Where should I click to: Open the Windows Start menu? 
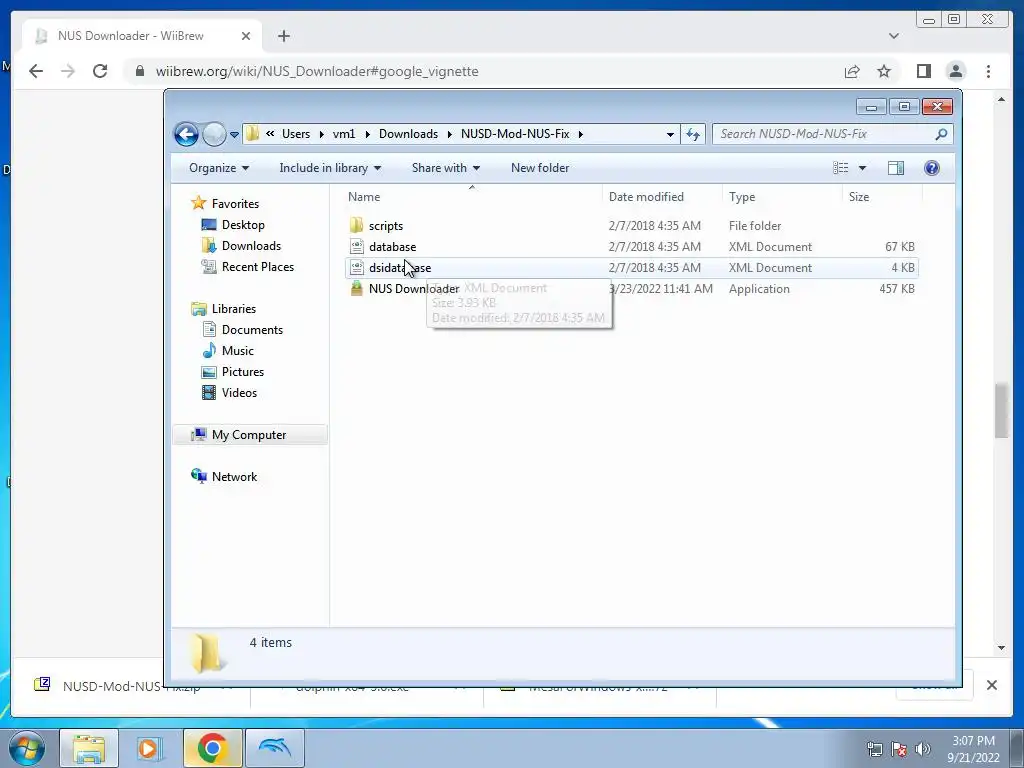26,748
